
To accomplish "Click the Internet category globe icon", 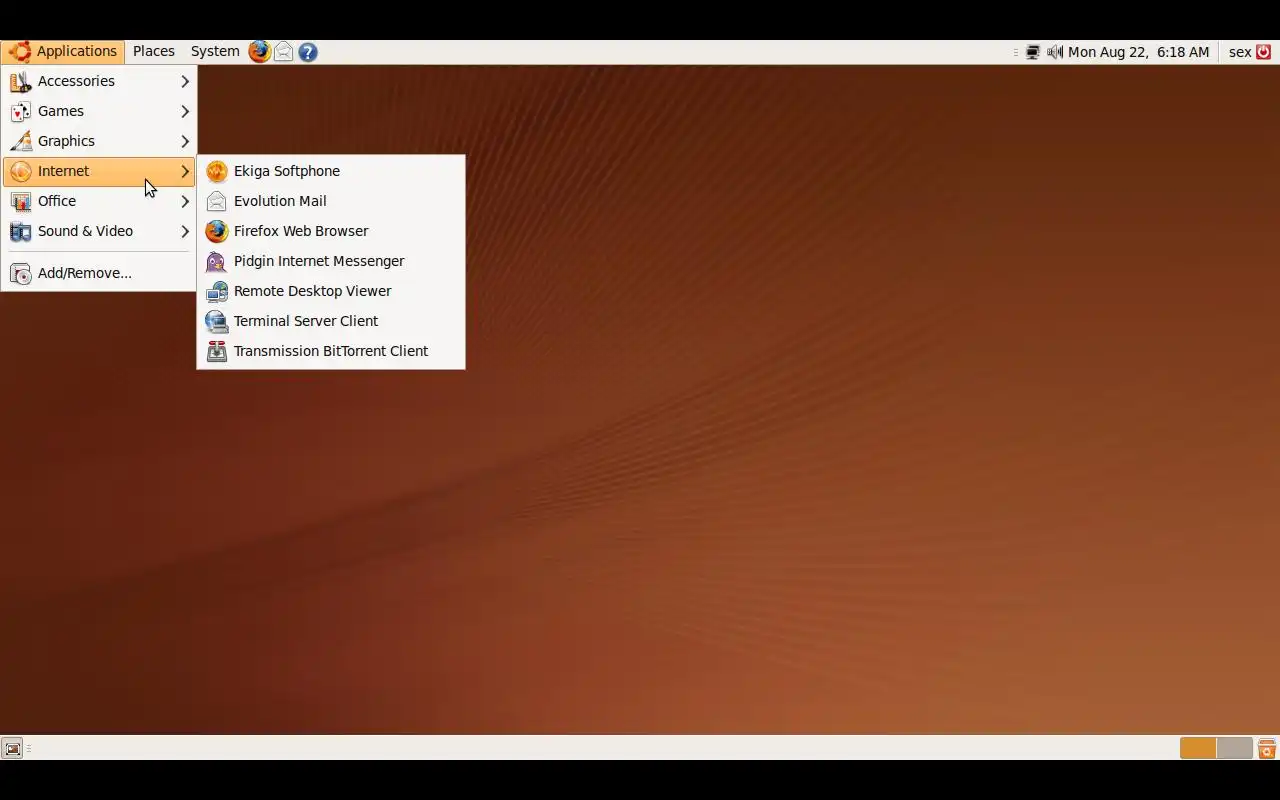I will pyautogui.click(x=21, y=171).
